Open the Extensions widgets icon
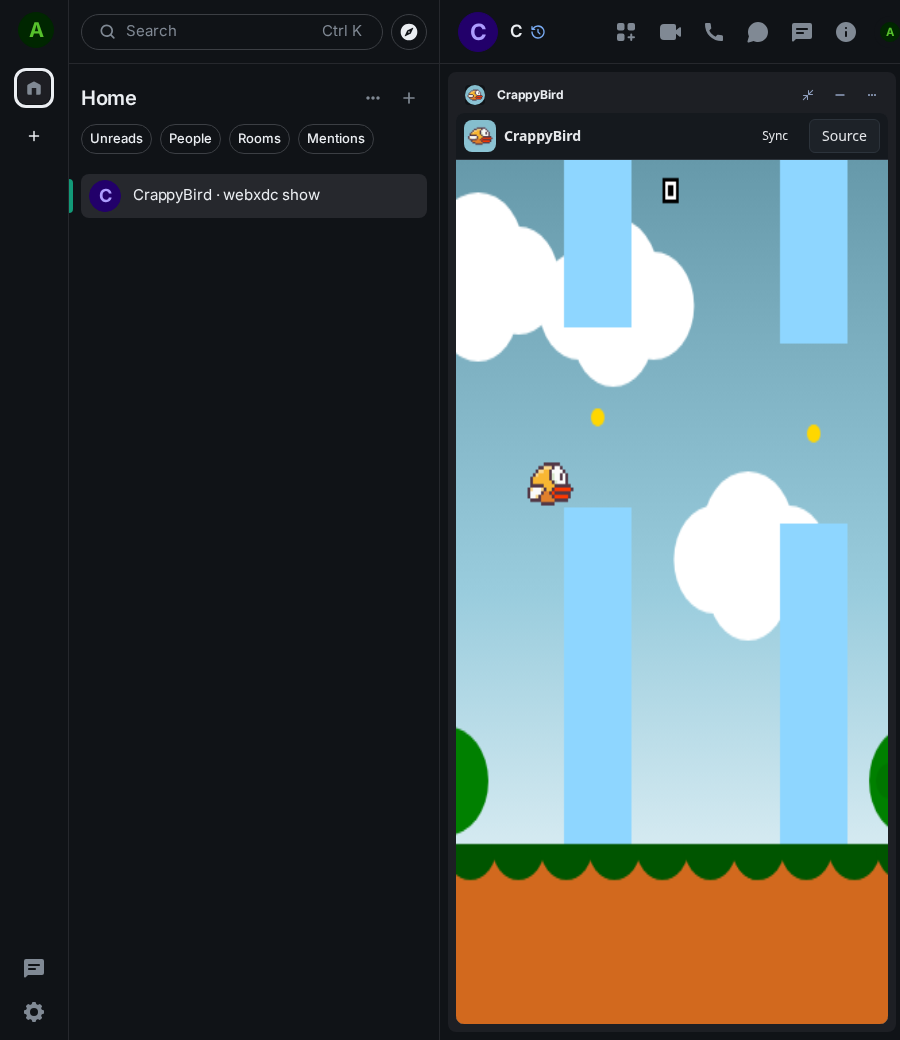 pos(625,32)
